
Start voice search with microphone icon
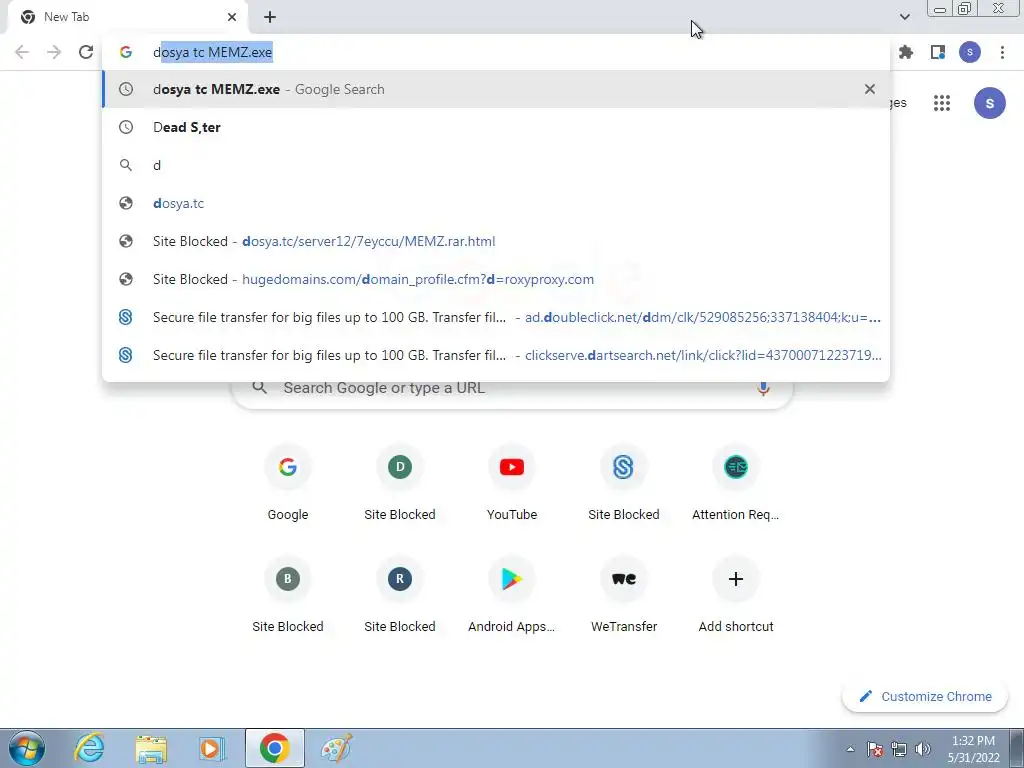(x=763, y=388)
